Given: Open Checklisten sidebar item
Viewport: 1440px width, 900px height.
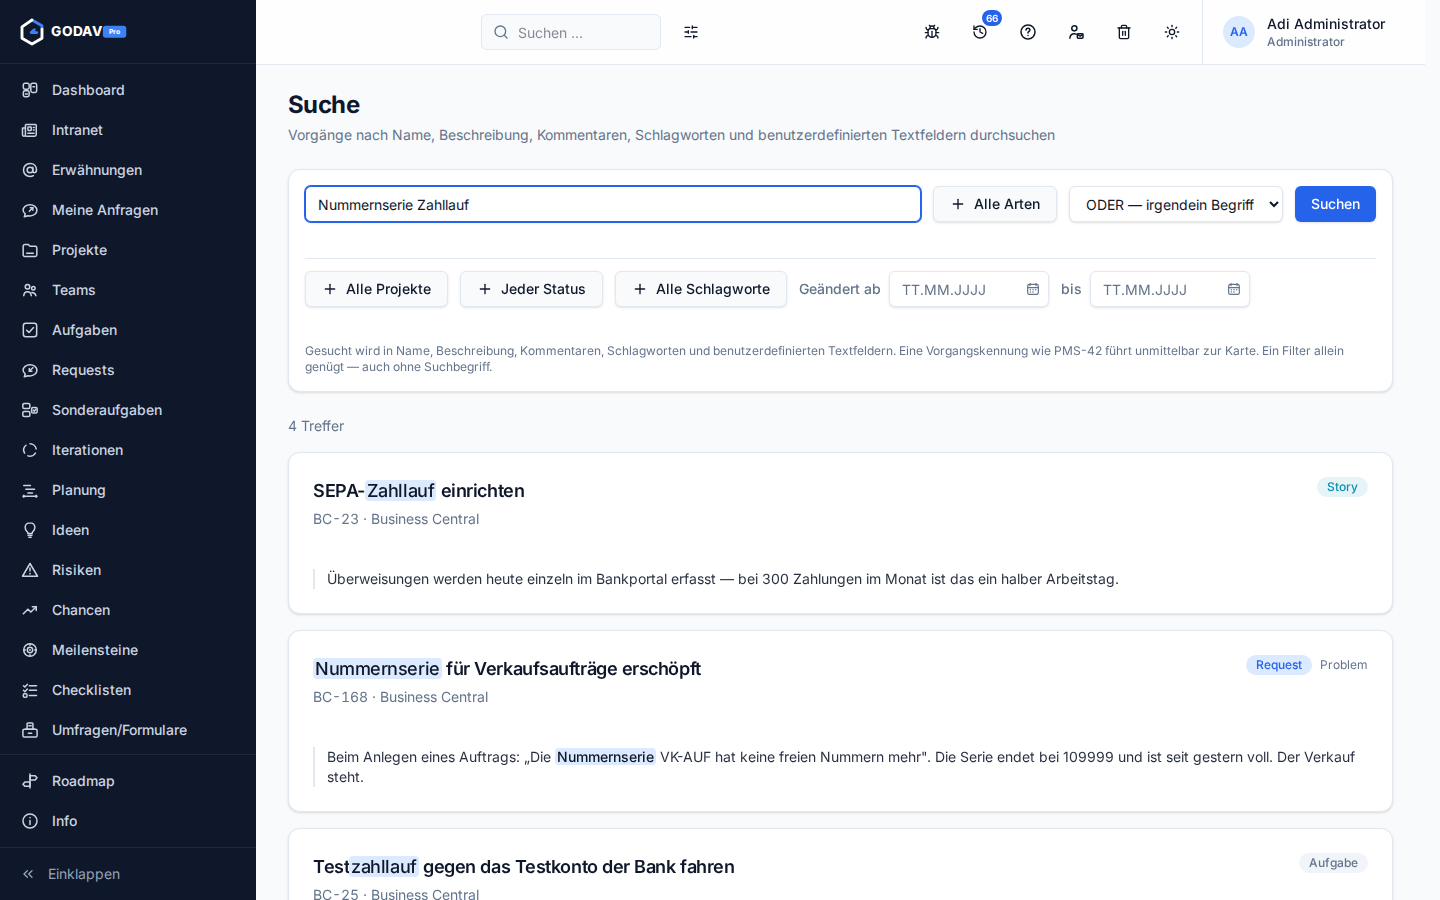Looking at the screenshot, I should pos(128,690).
